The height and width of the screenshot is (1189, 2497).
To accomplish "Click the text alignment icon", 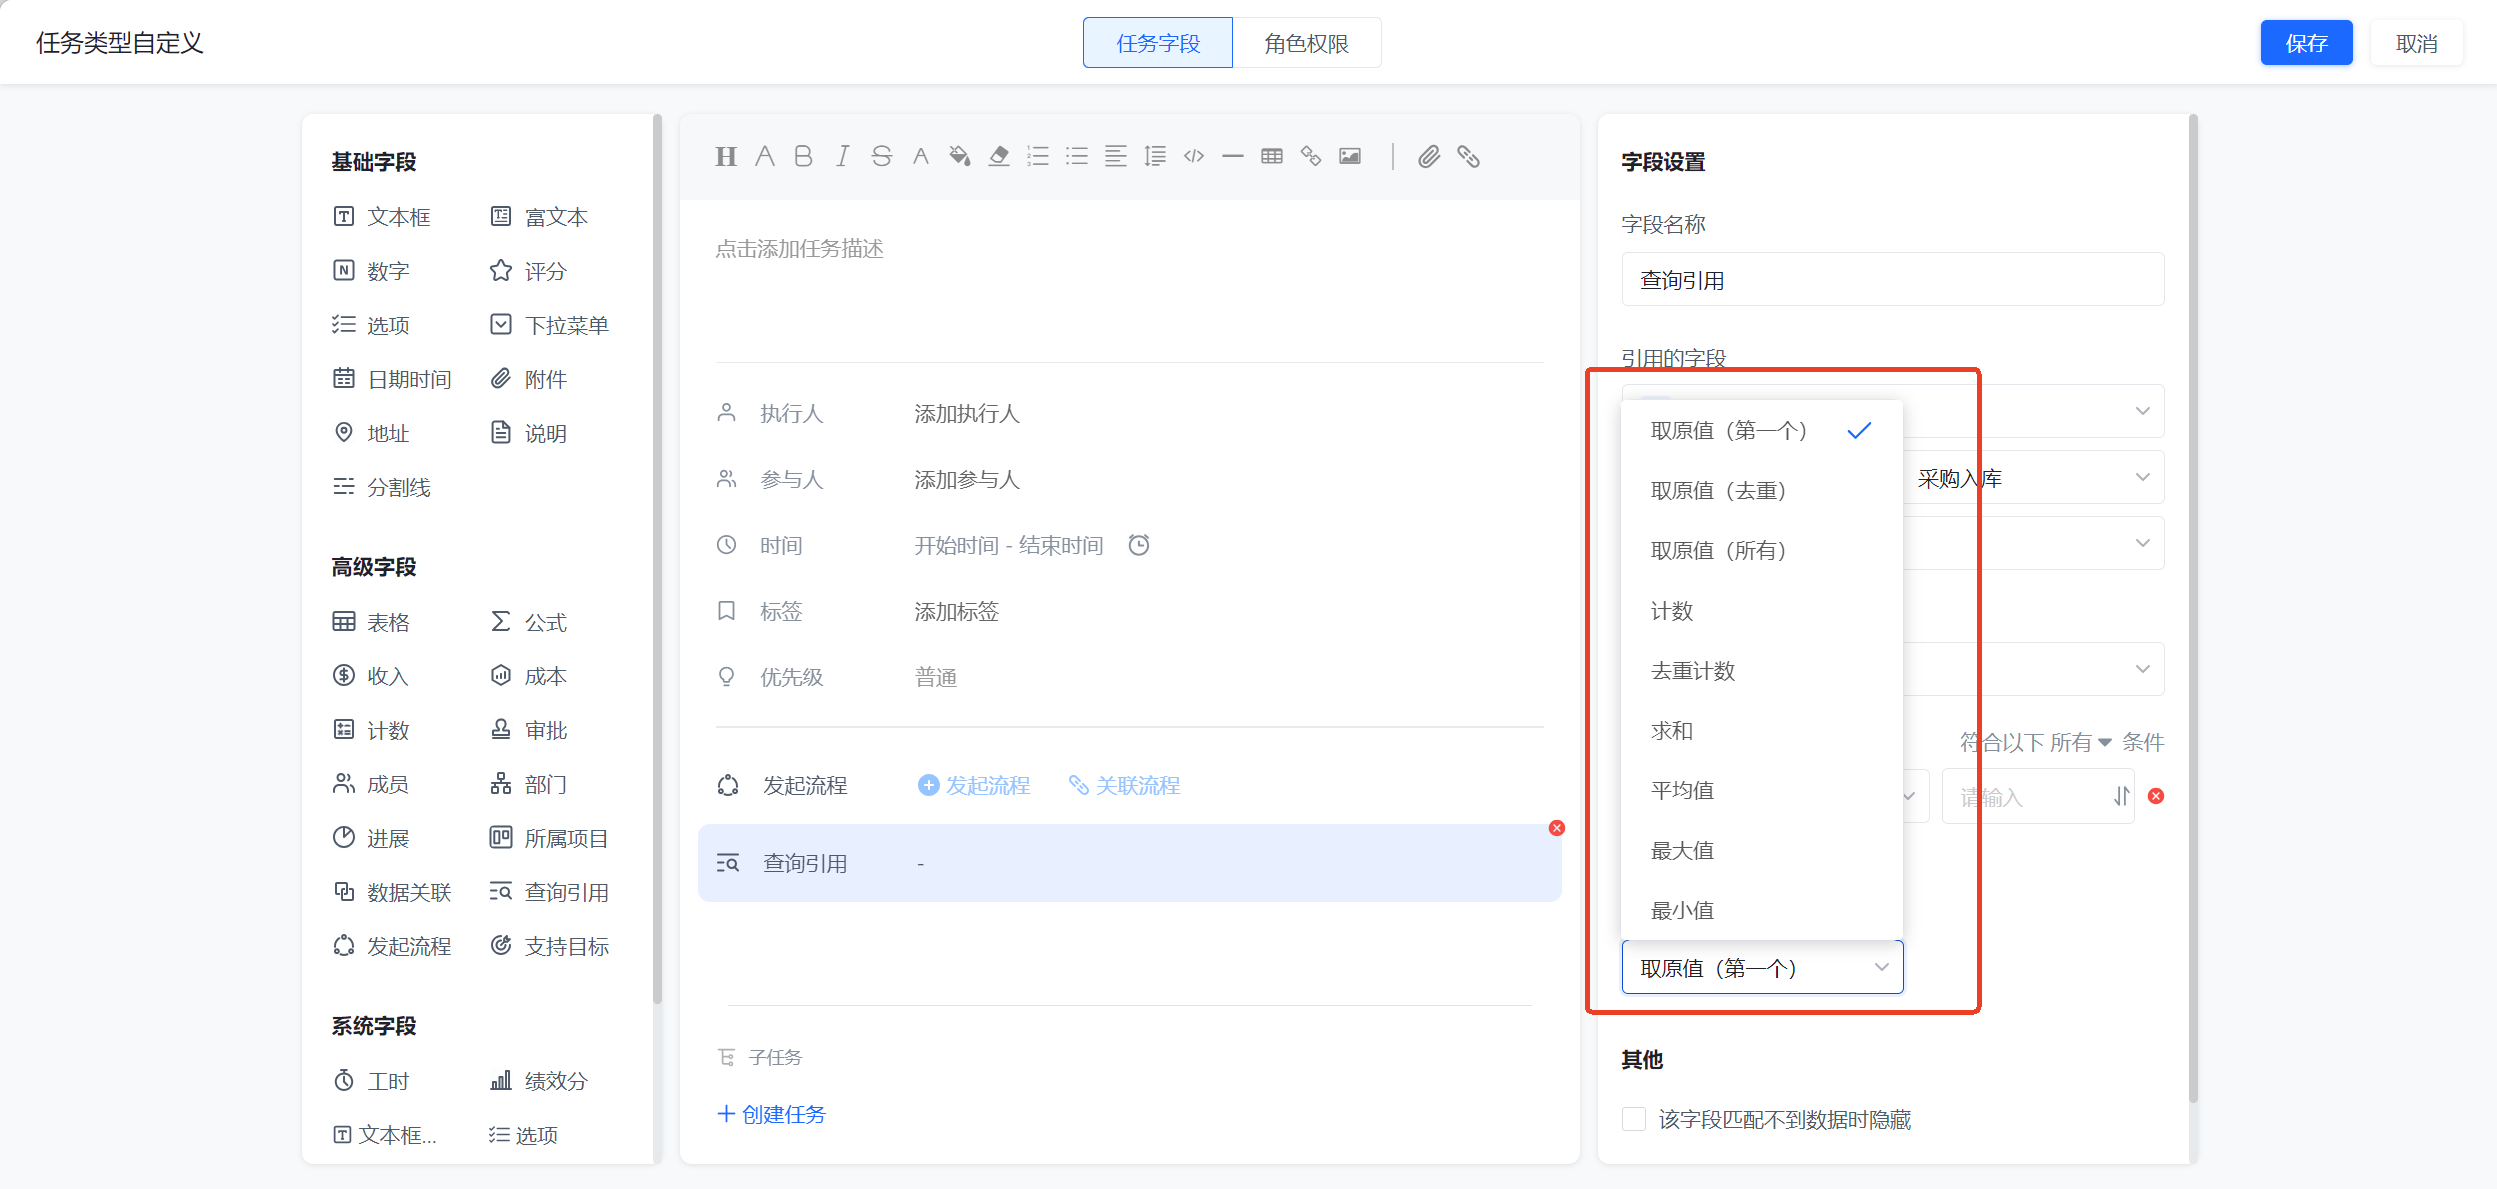I will point(1116,156).
